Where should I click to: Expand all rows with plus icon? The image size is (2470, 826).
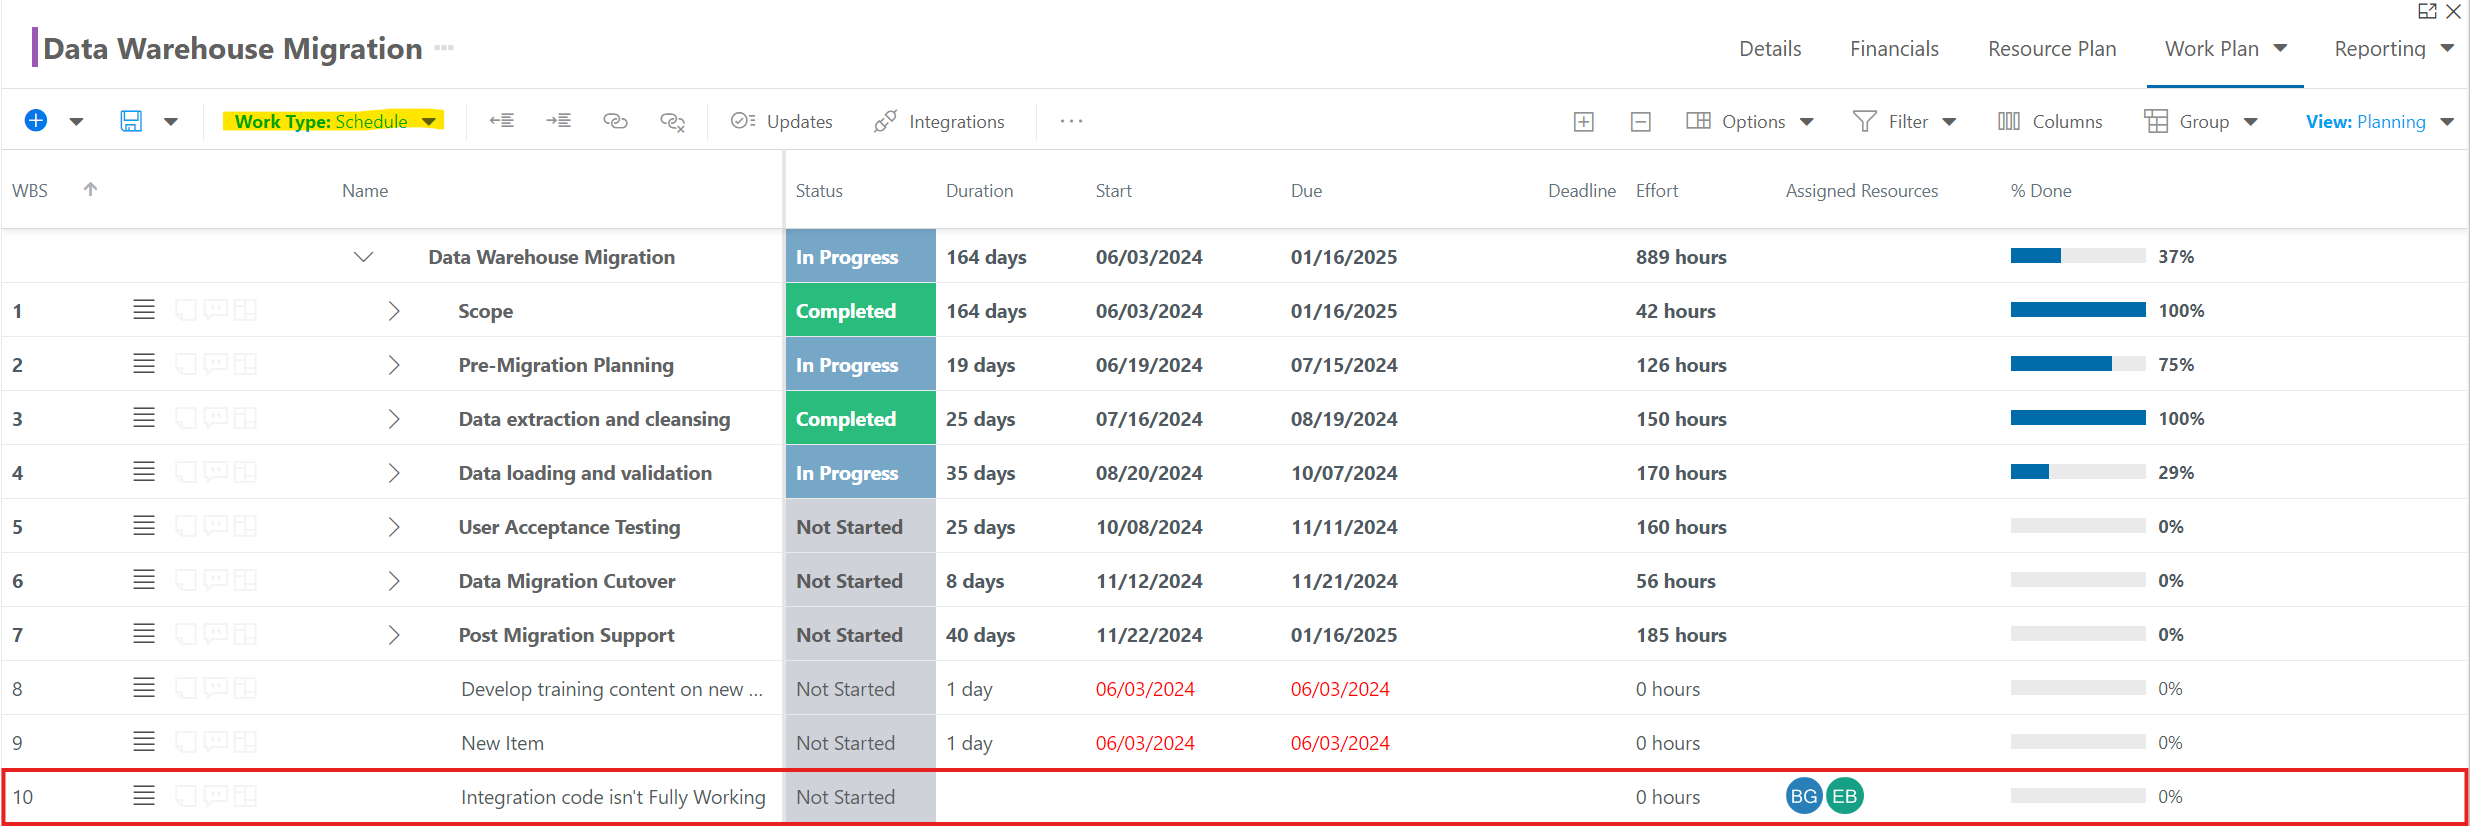point(1584,122)
